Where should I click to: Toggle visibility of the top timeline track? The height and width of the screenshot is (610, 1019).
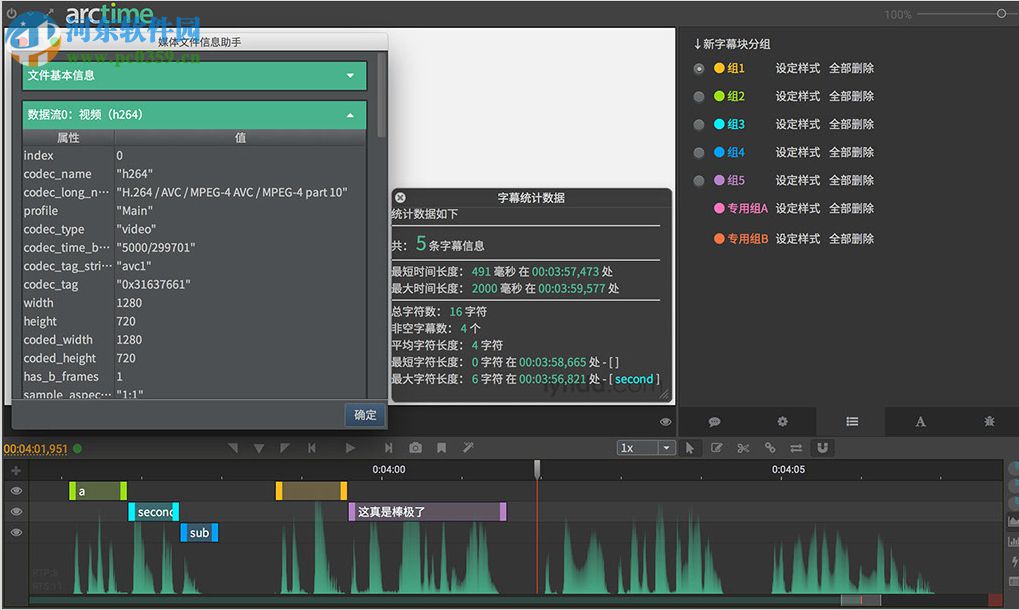click(x=15, y=491)
